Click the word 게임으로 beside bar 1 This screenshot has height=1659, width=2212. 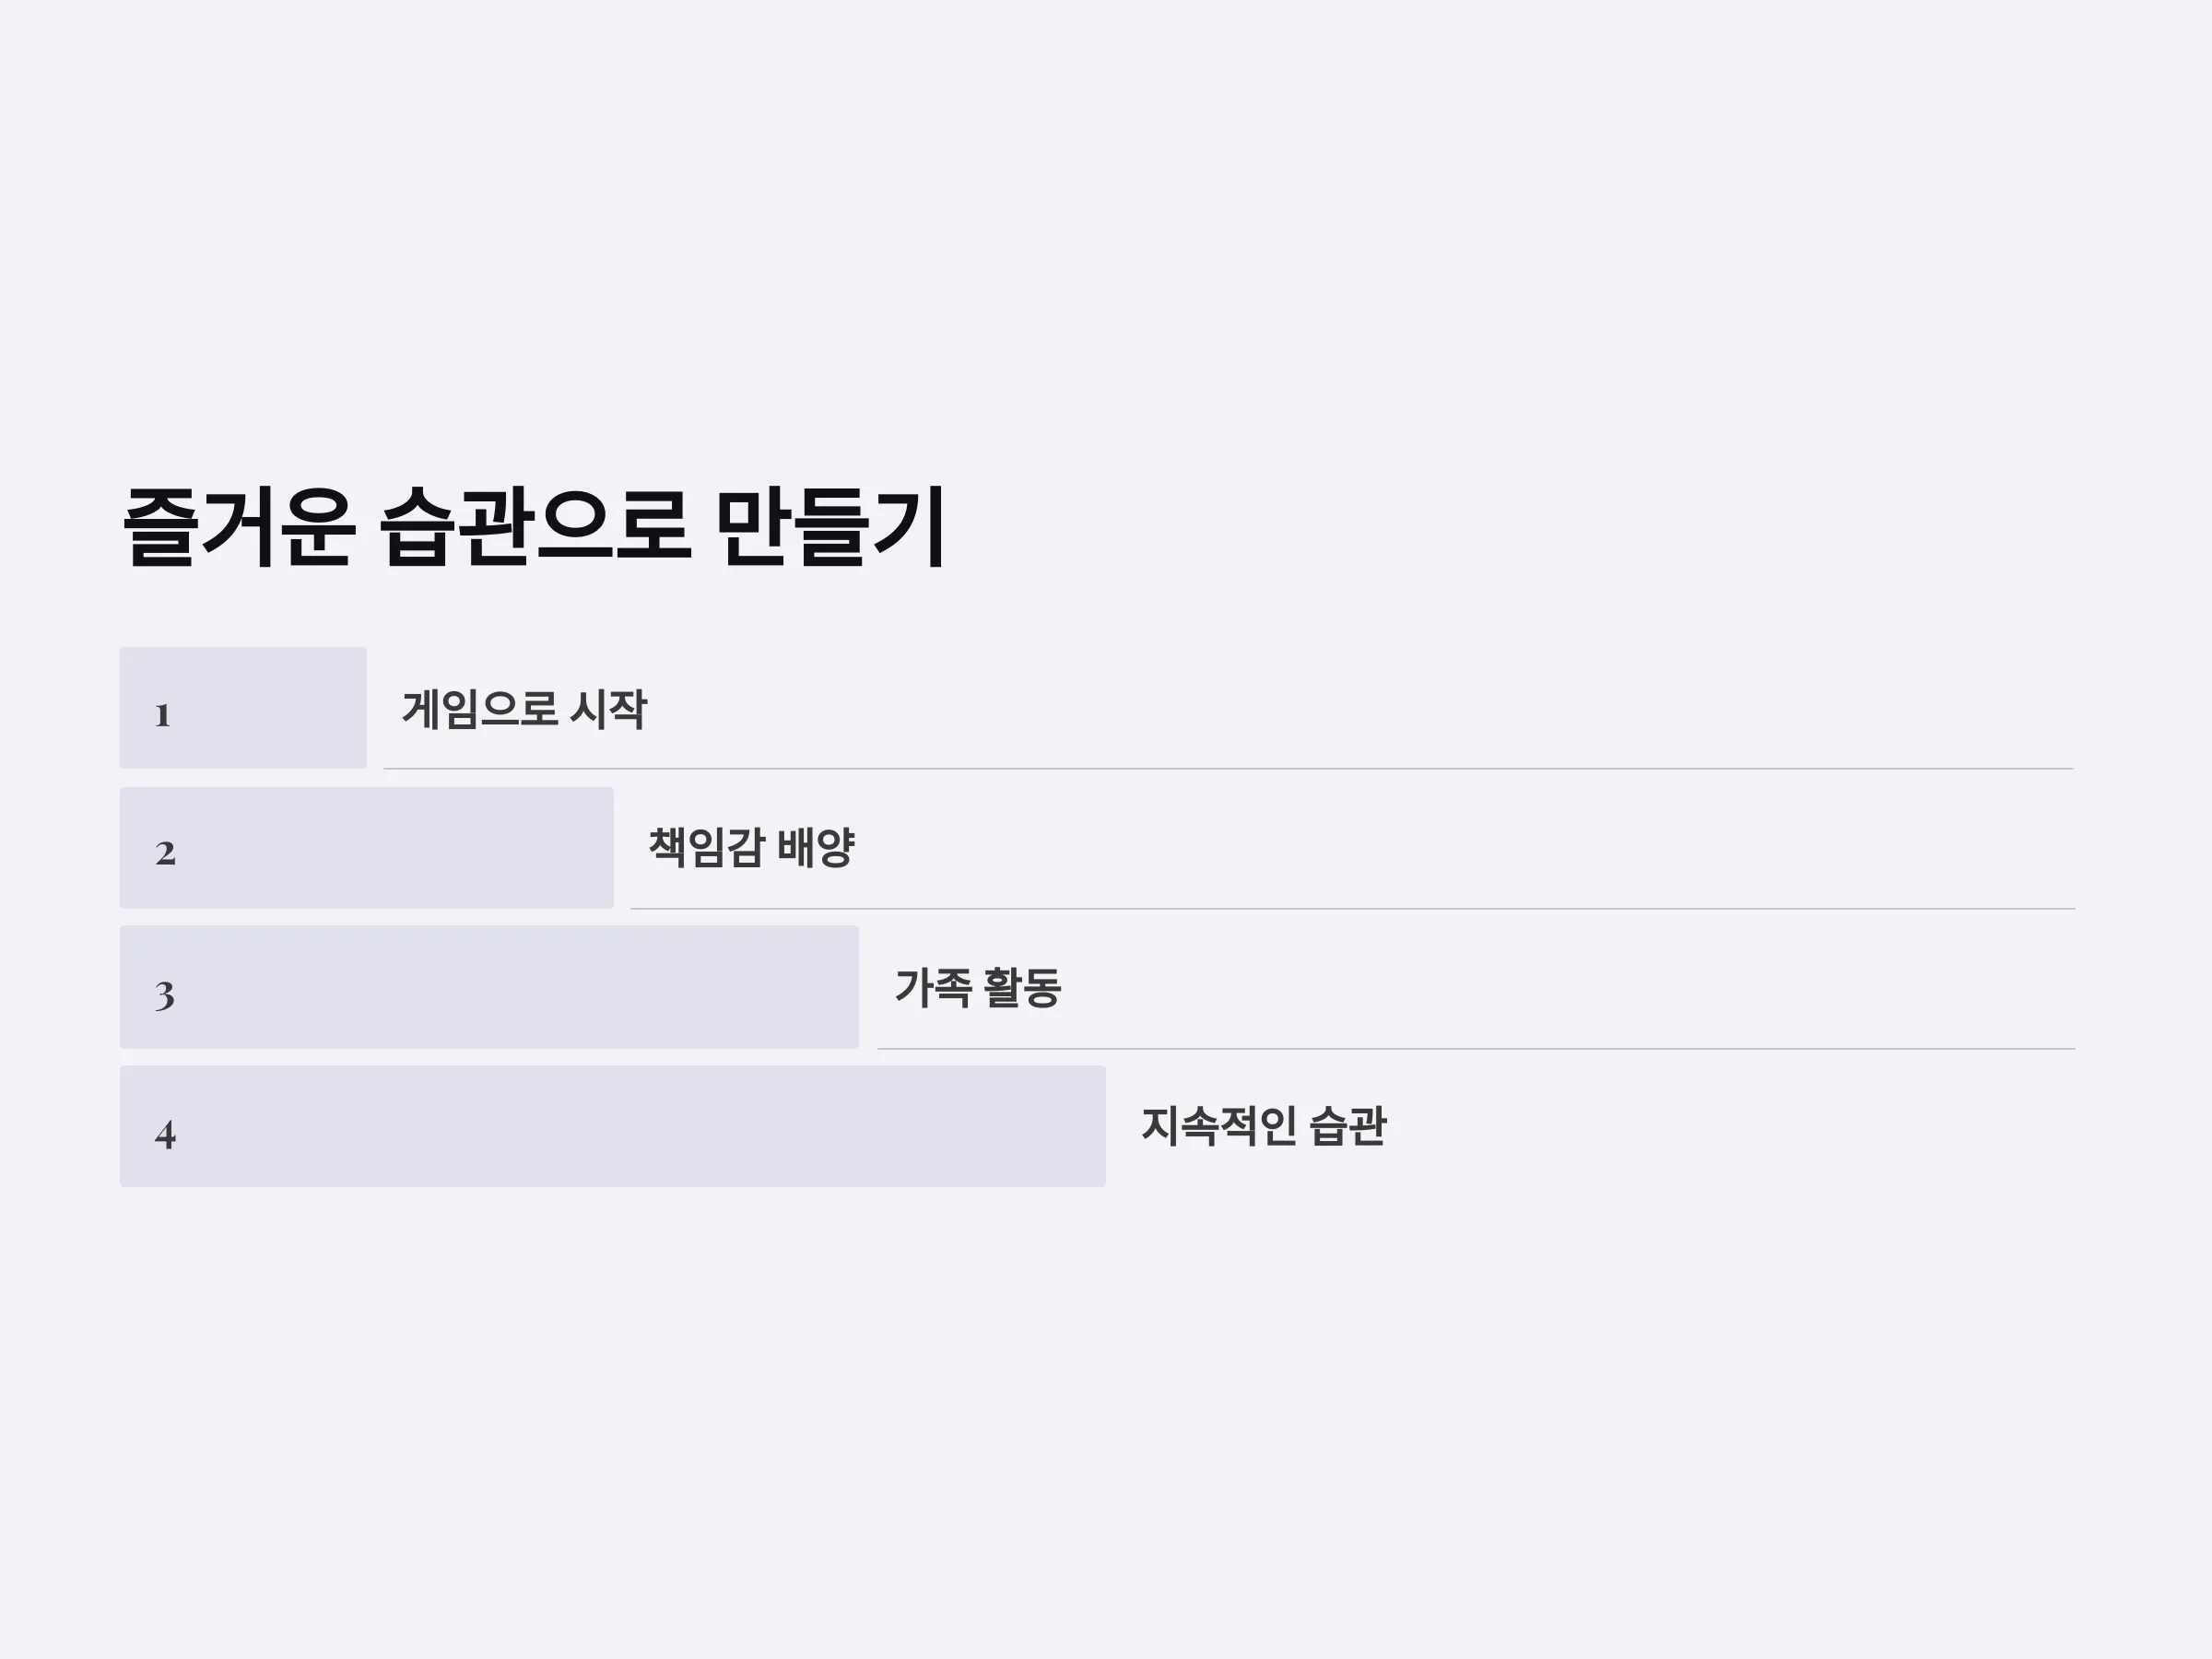(x=480, y=709)
